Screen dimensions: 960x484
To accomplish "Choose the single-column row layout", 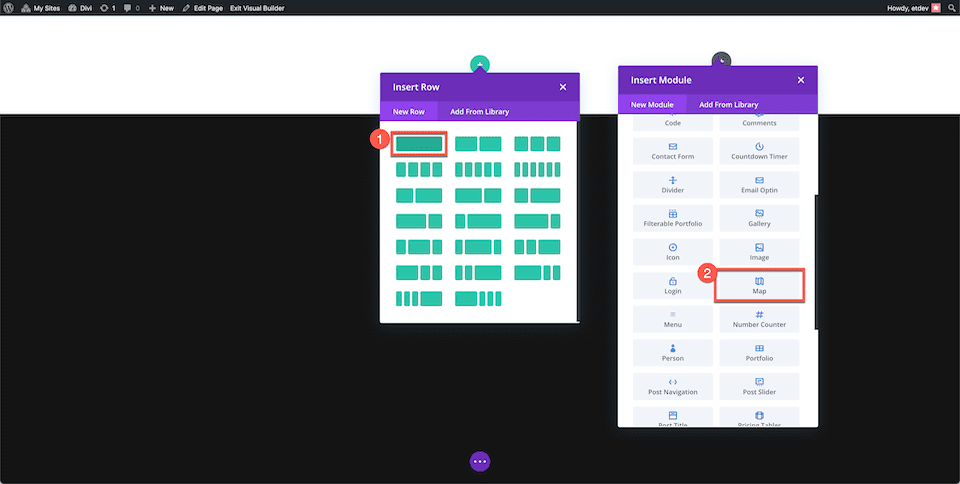I will tap(419, 144).
